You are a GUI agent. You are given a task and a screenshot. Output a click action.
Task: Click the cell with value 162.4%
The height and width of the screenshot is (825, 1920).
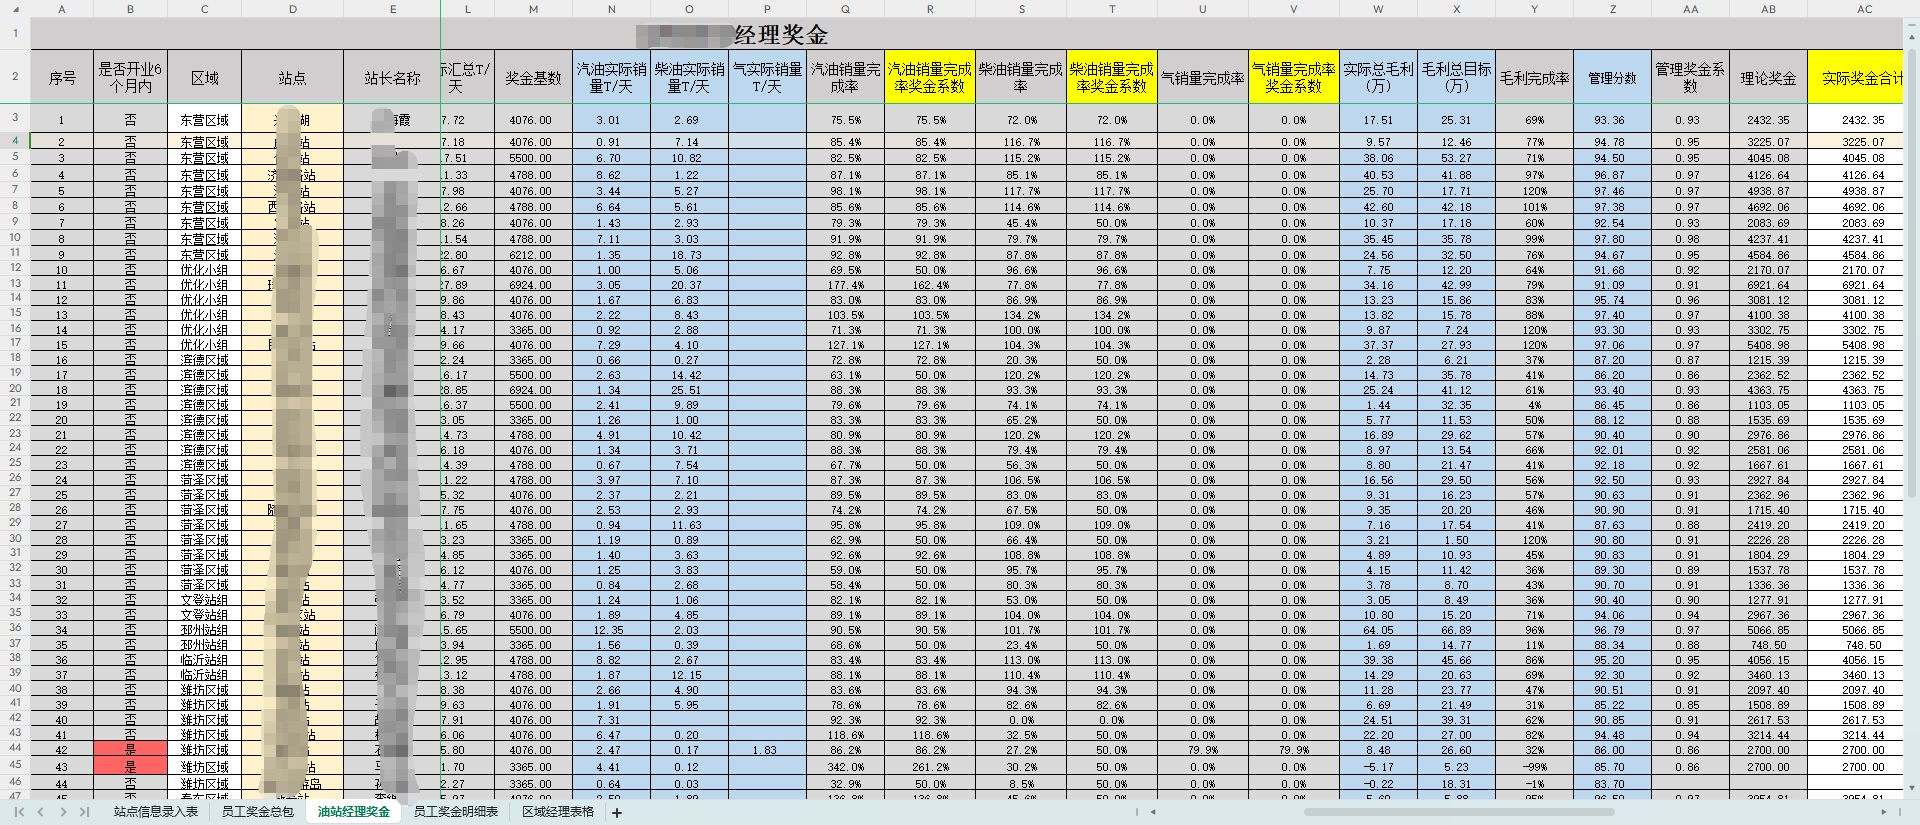930,284
